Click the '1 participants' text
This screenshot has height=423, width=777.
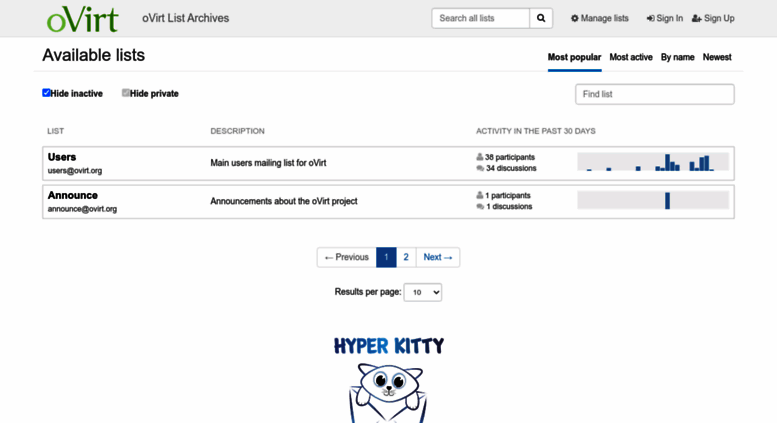[x=507, y=195]
